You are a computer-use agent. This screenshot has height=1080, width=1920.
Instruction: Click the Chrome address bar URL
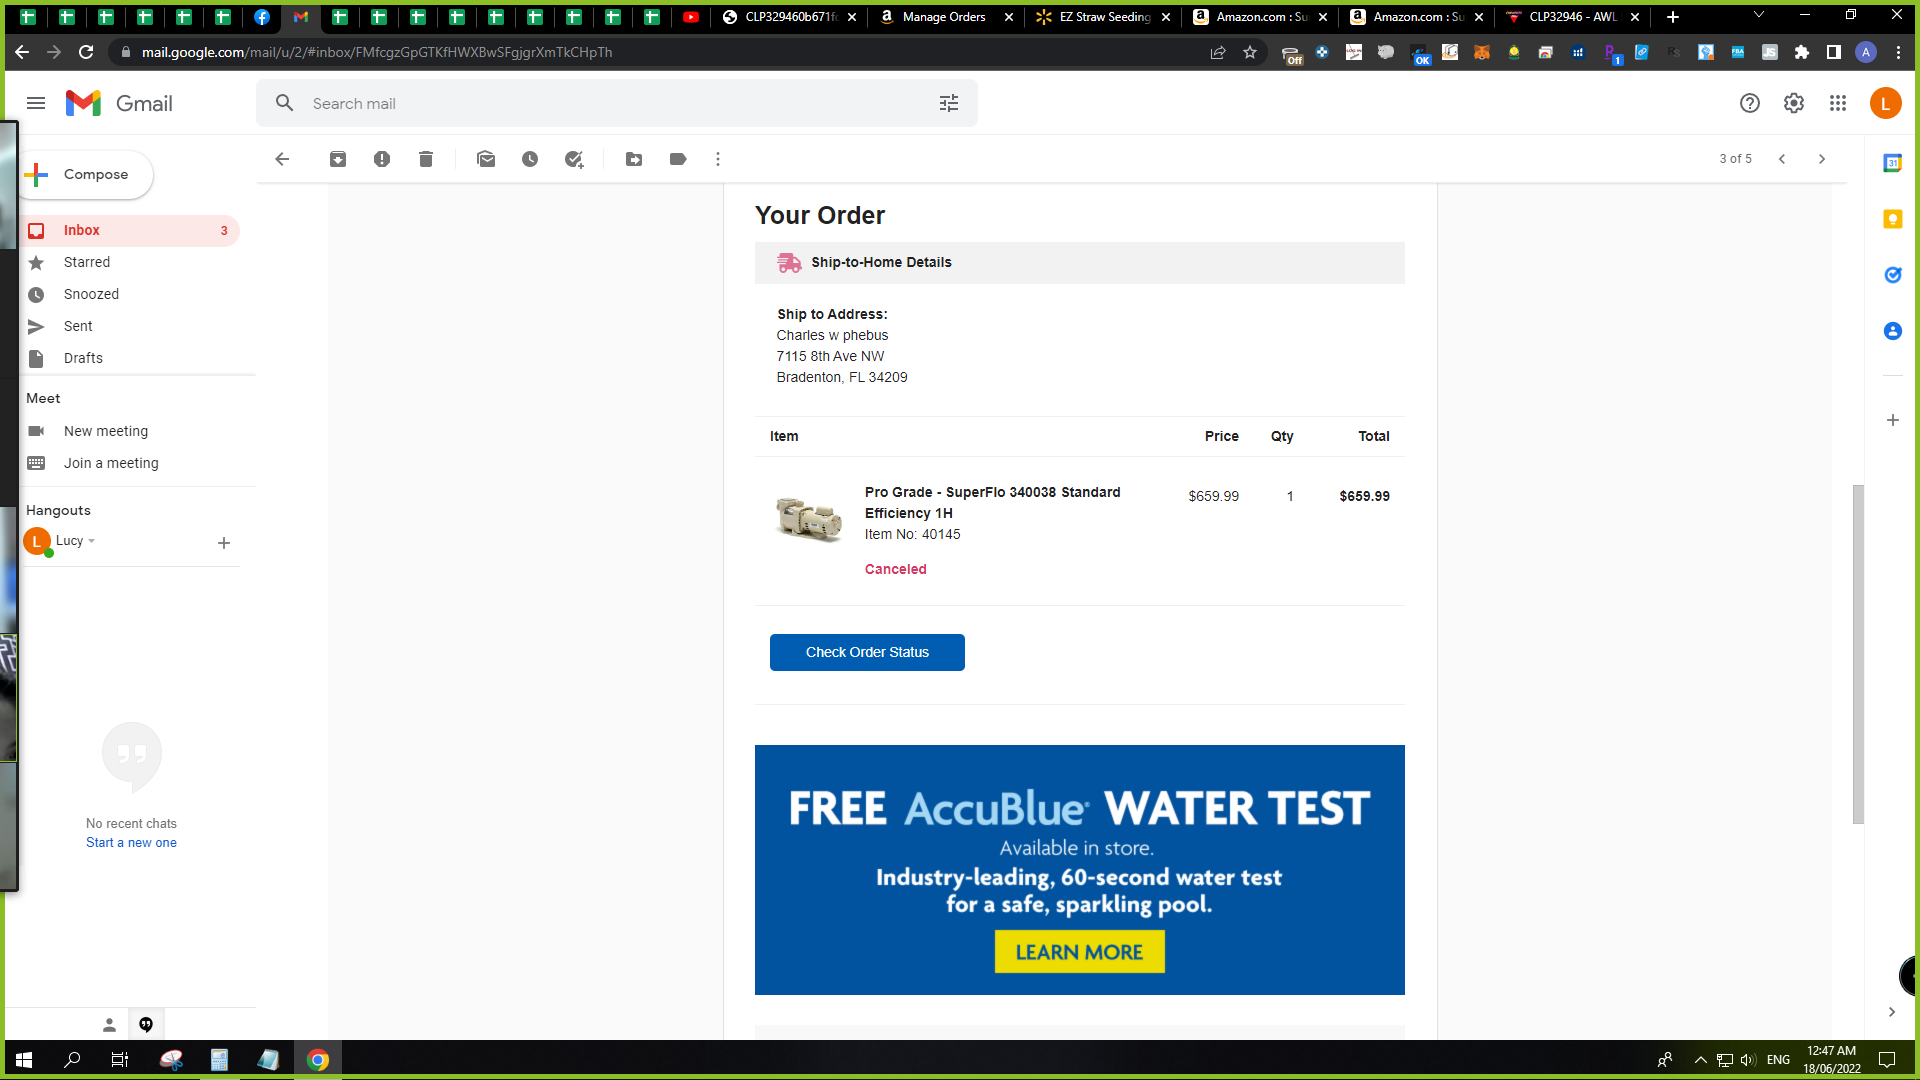coord(376,52)
